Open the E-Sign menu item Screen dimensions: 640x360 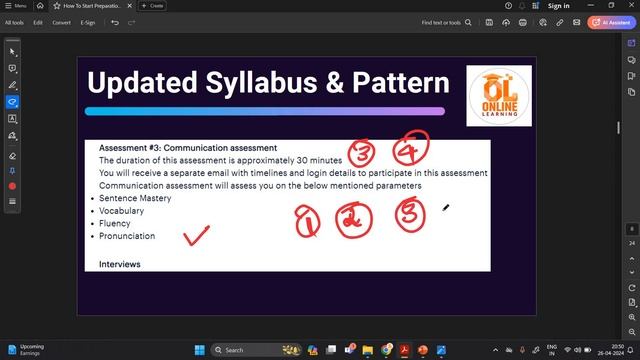coord(88,22)
